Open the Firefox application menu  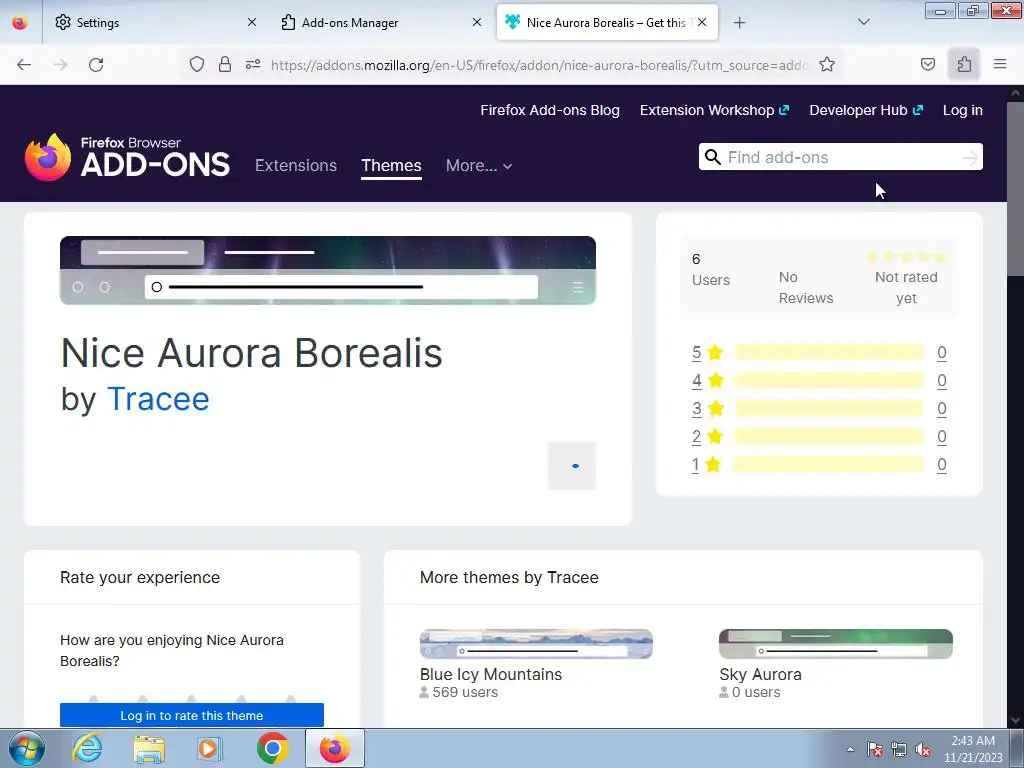(x=1000, y=64)
